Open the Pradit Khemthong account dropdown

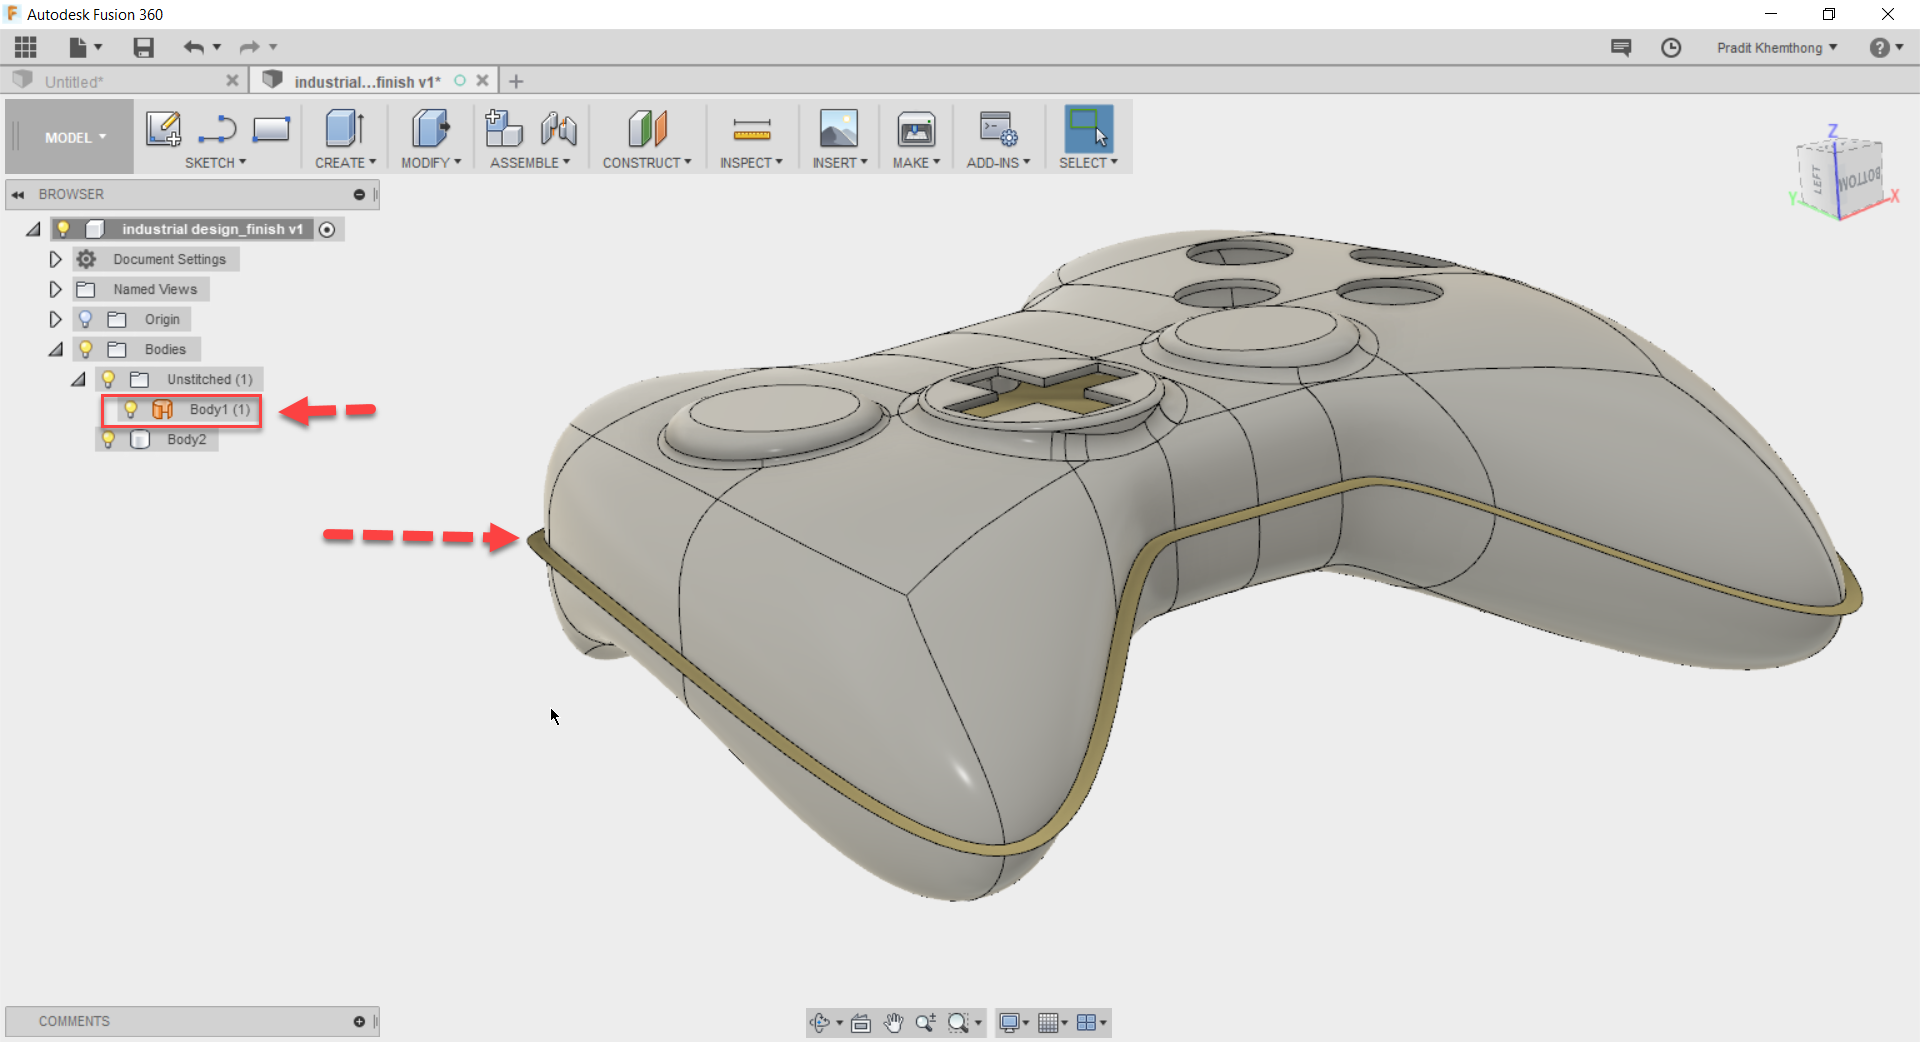[1776, 47]
